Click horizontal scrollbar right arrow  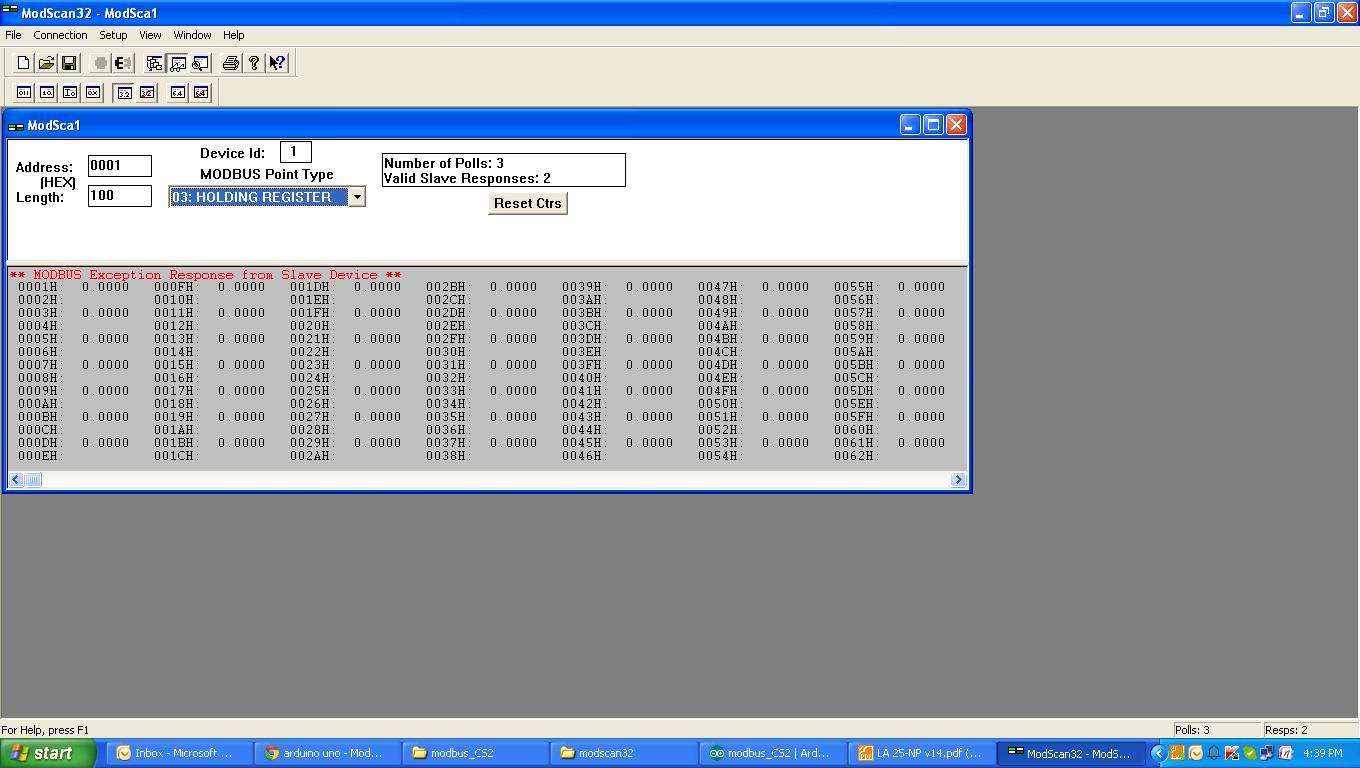958,480
